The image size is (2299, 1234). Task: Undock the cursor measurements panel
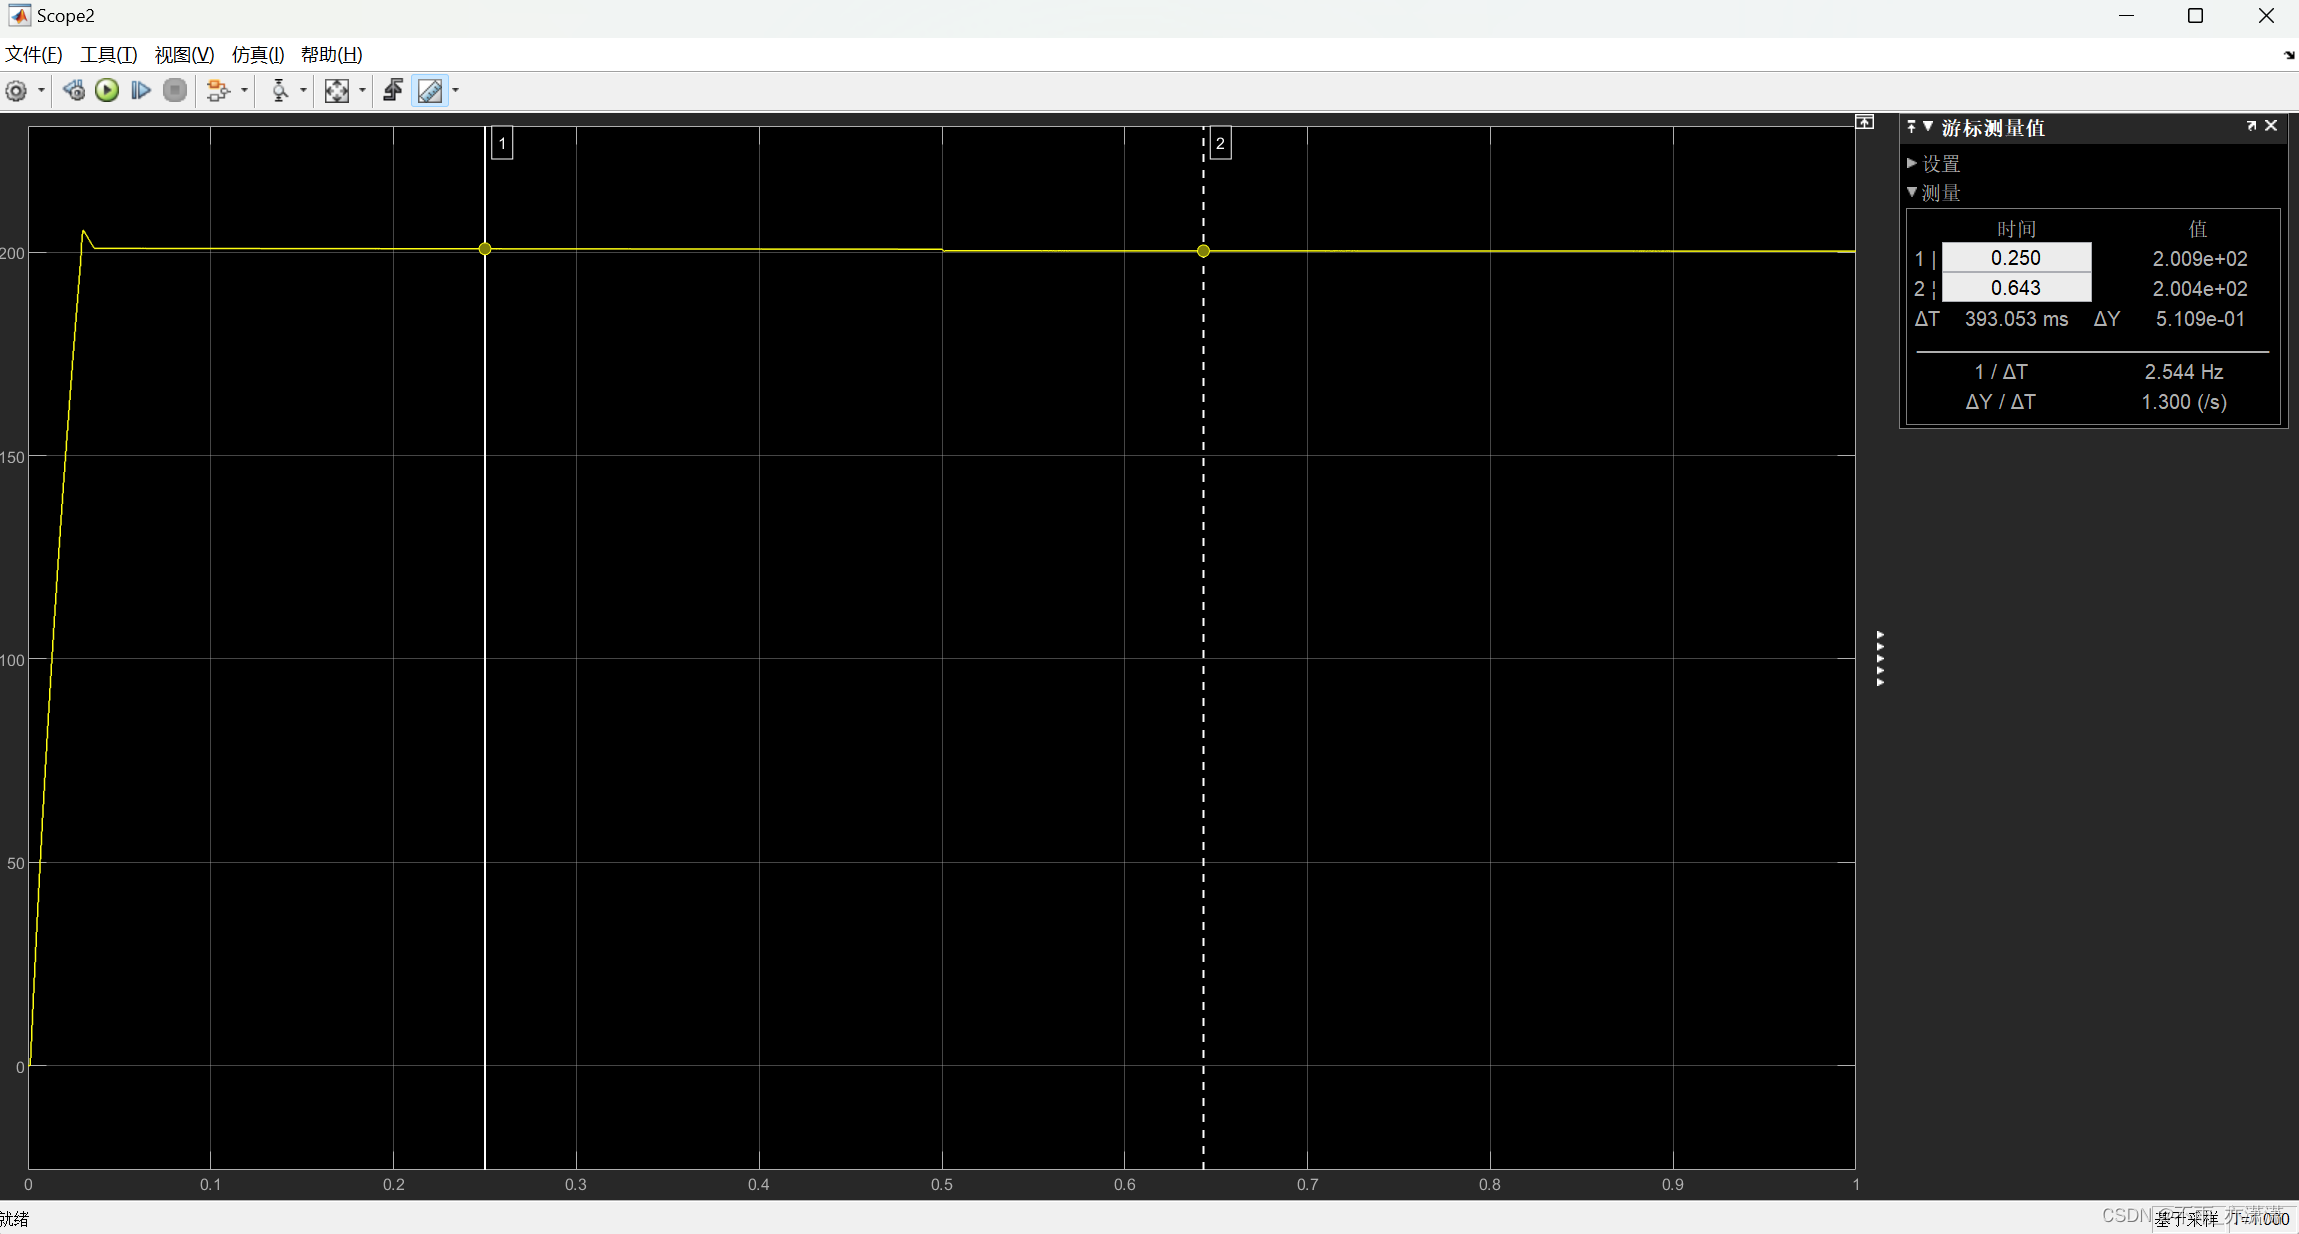[2251, 126]
